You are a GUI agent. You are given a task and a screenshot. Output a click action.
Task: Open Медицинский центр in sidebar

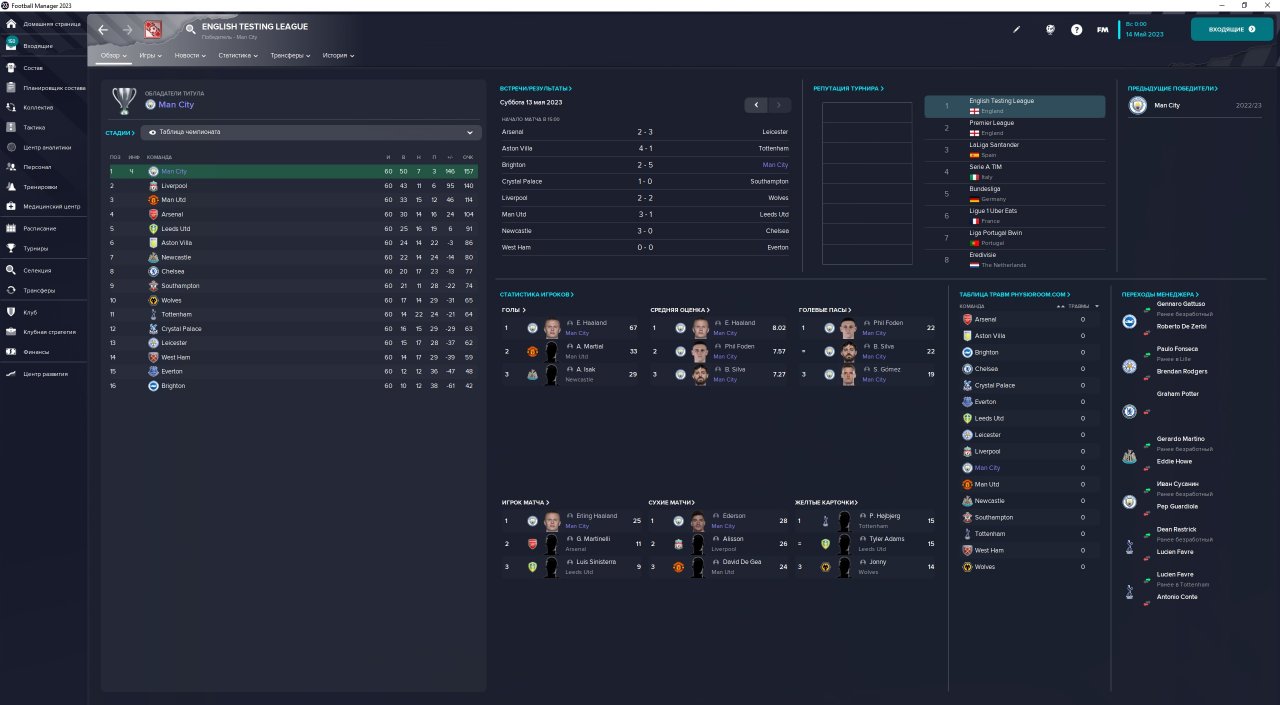(43, 207)
